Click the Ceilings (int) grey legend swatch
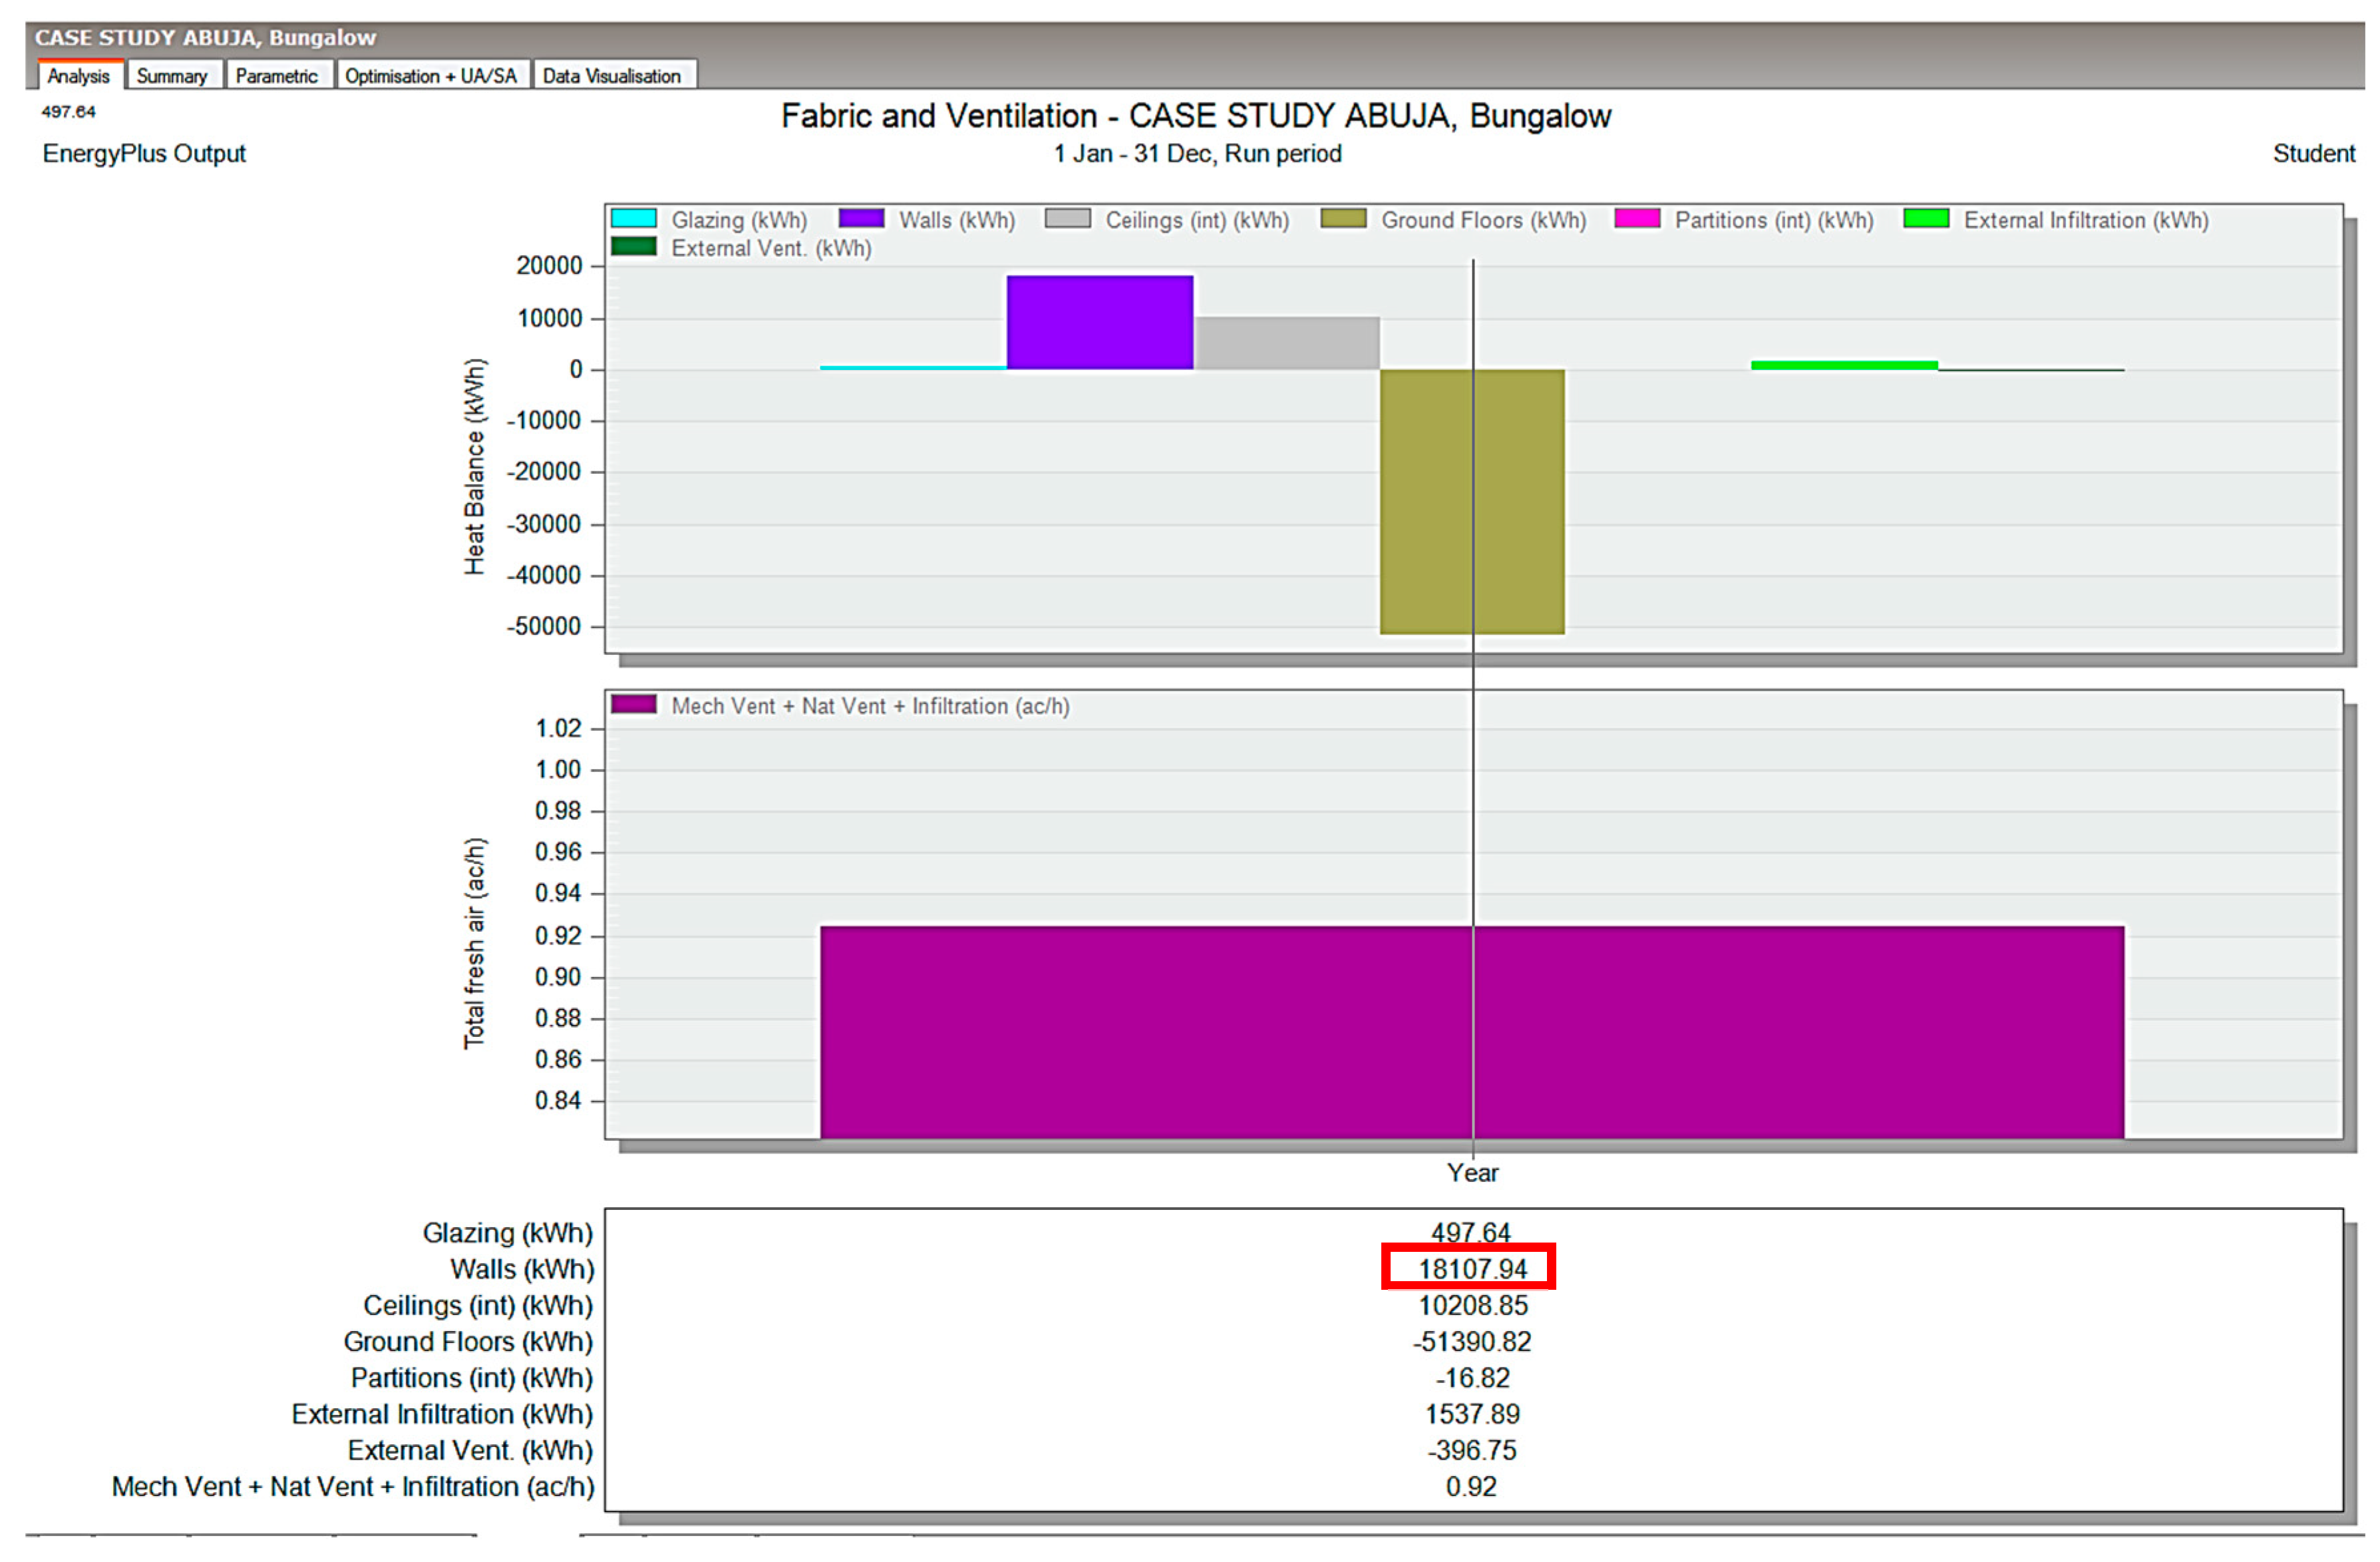This screenshot has height=1562, width=2380. pyautogui.click(x=1067, y=219)
